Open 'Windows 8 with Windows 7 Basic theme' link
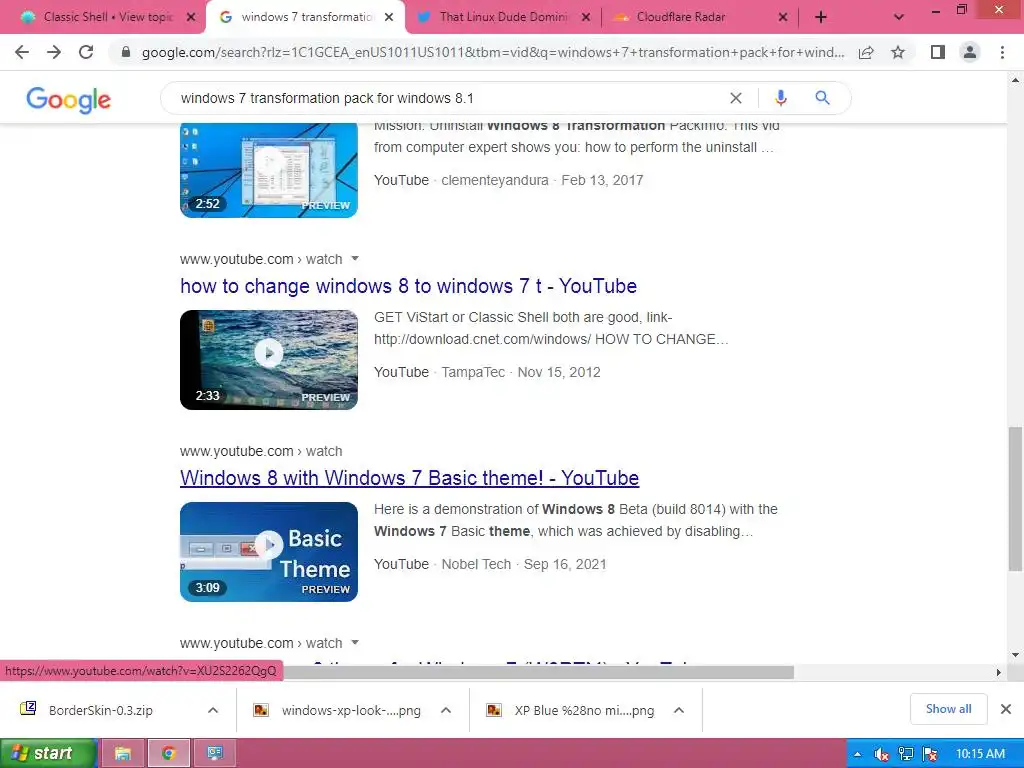 409,478
